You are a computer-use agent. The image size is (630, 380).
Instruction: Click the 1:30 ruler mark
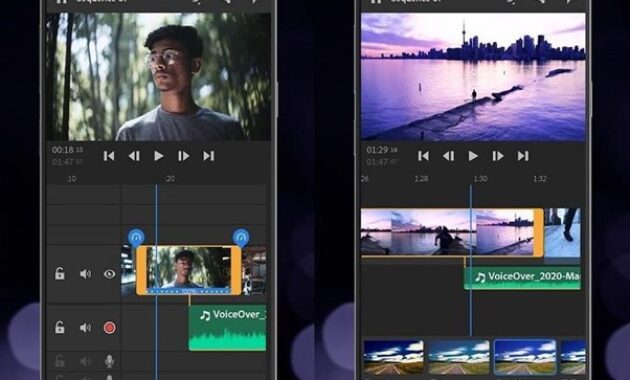[x=480, y=178]
